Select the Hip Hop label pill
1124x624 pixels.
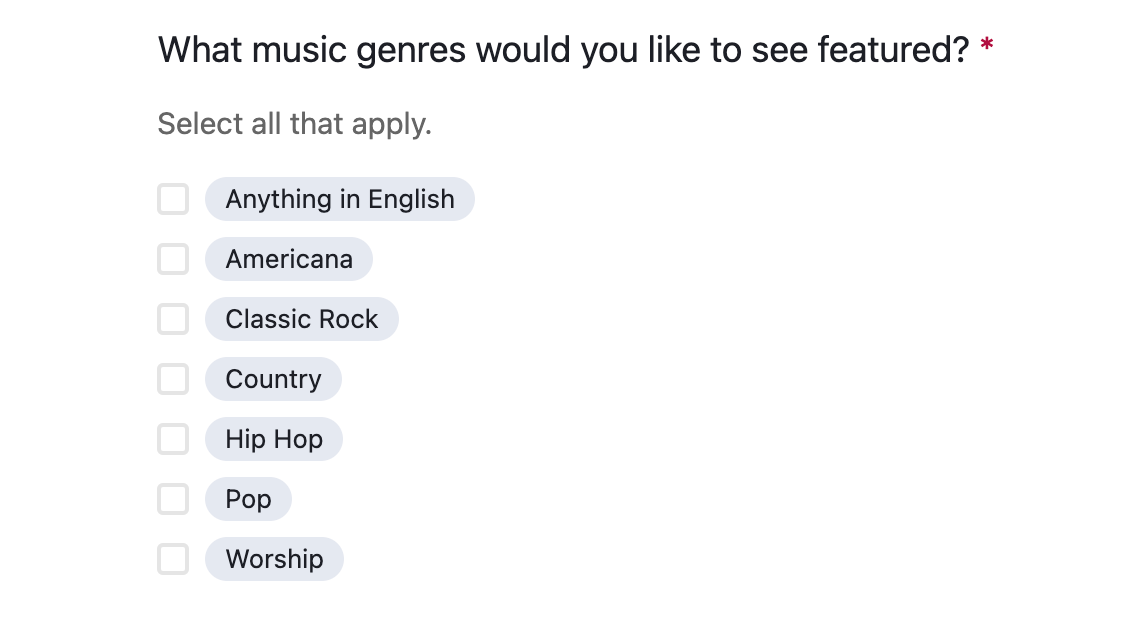click(274, 439)
